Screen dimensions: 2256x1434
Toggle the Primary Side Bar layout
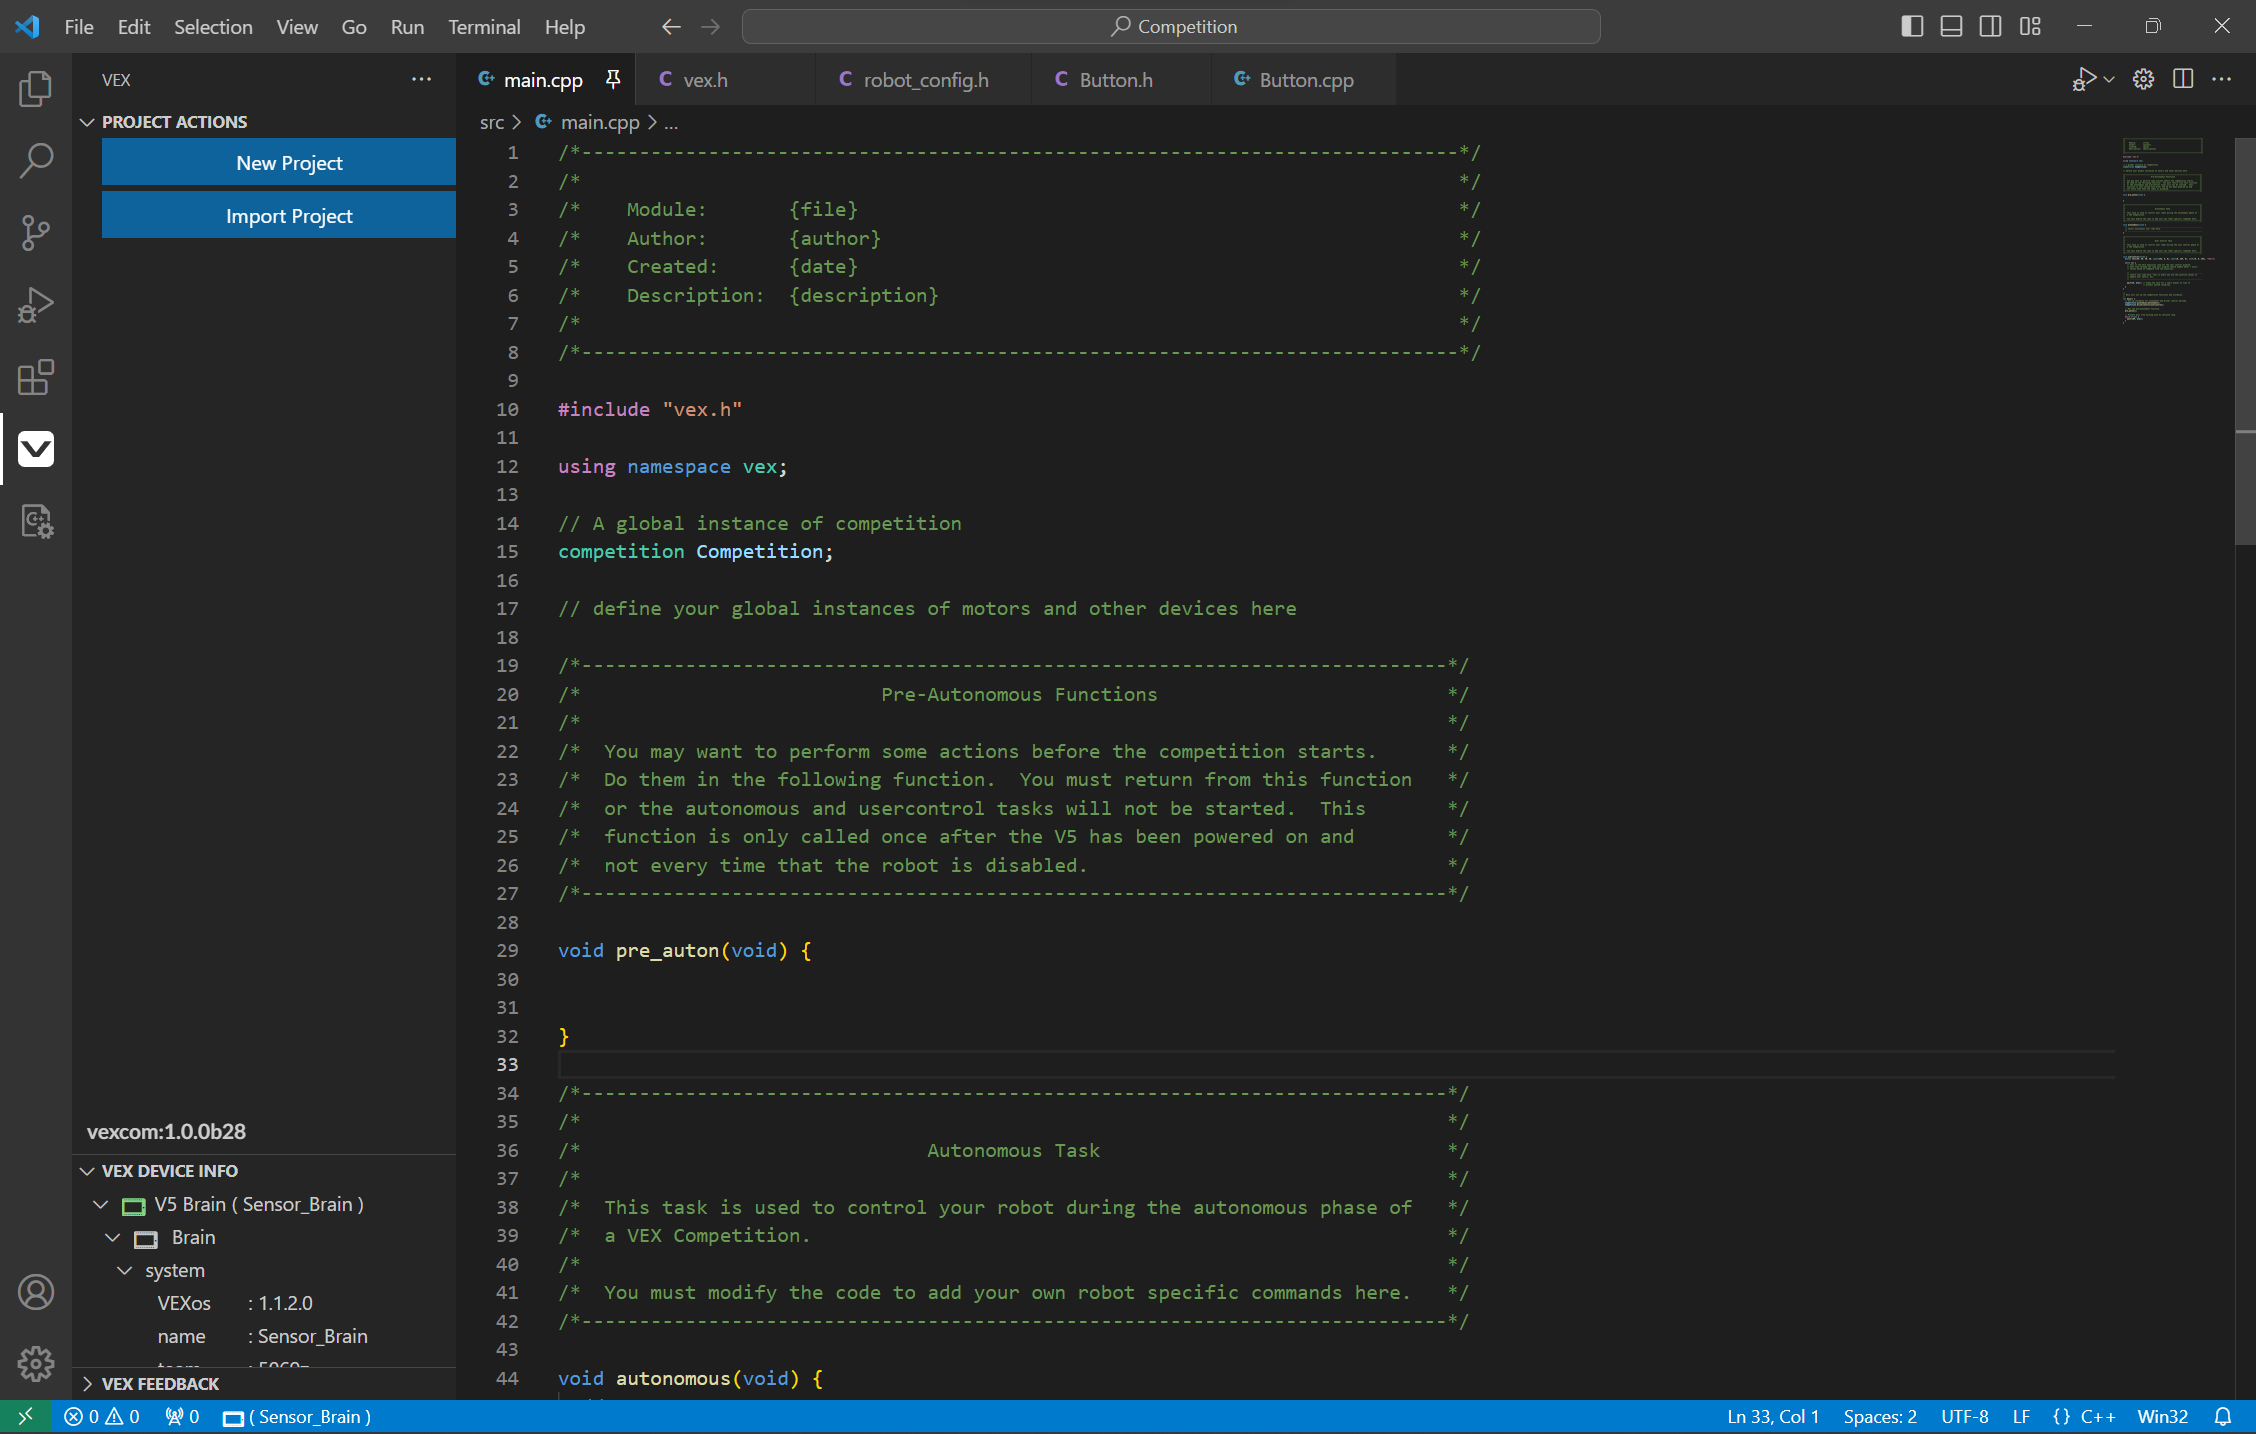(x=1912, y=27)
